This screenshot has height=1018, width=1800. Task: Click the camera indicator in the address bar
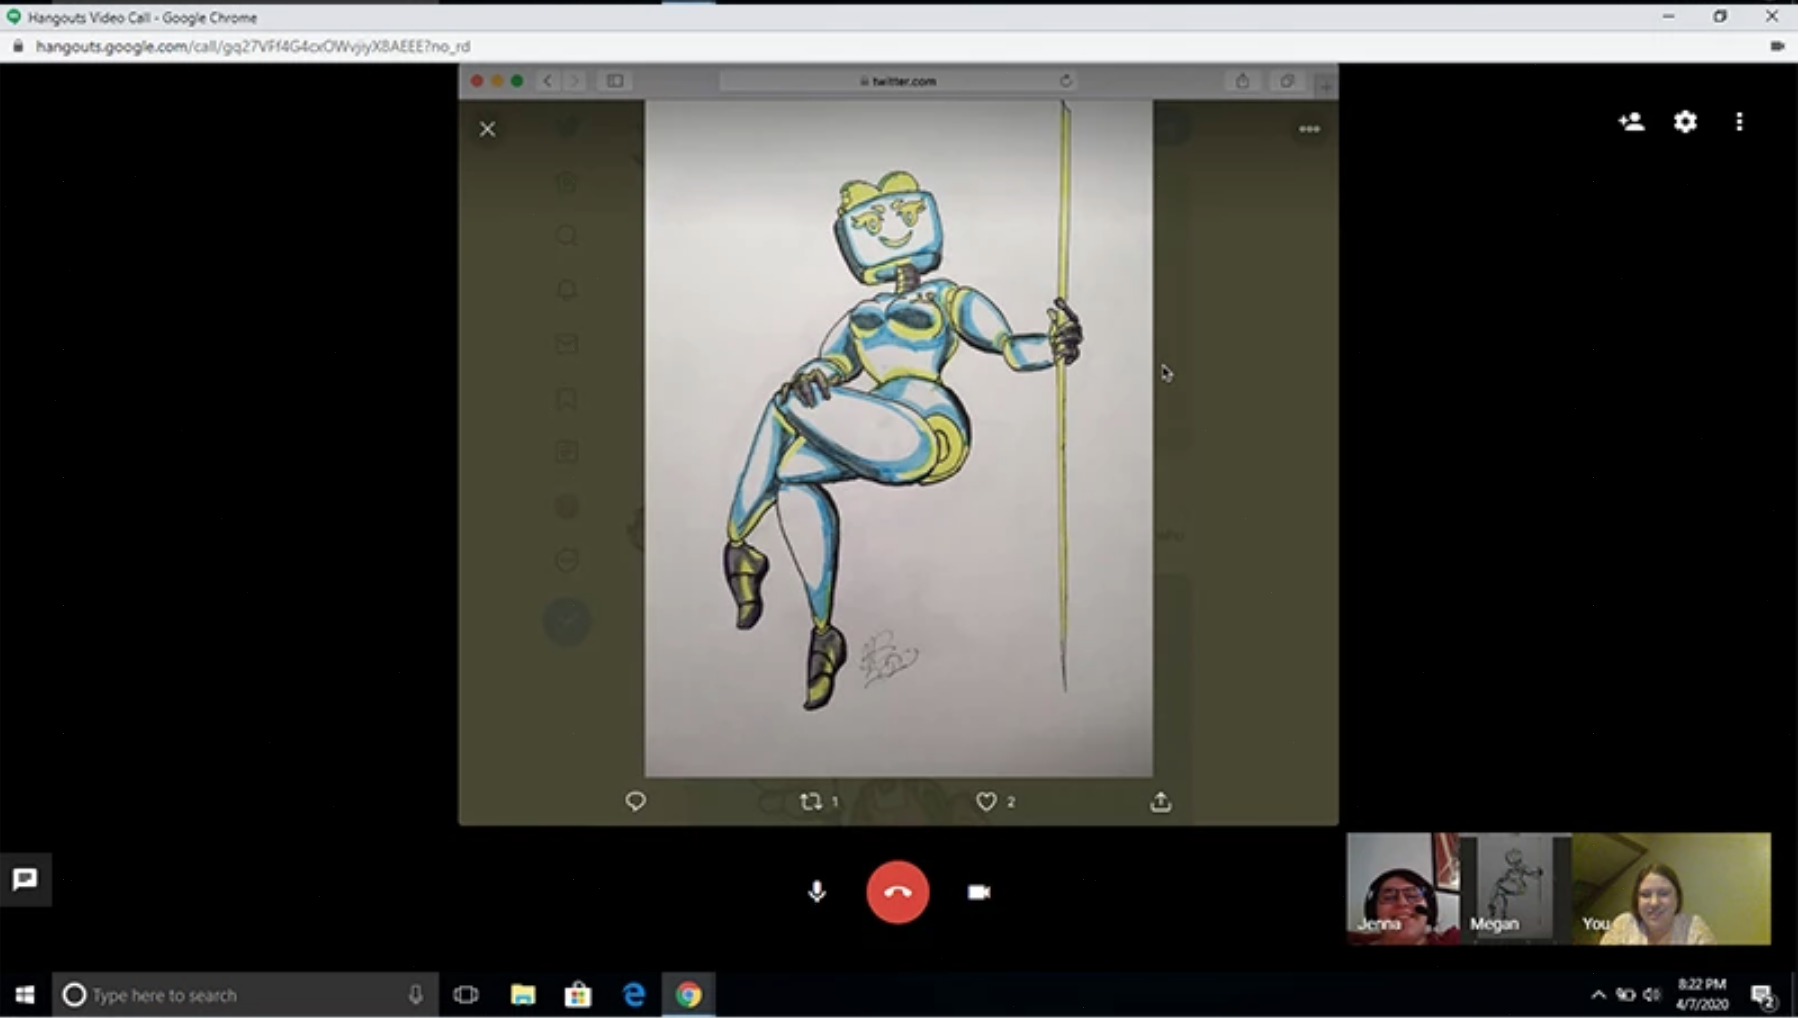(1777, 46)
